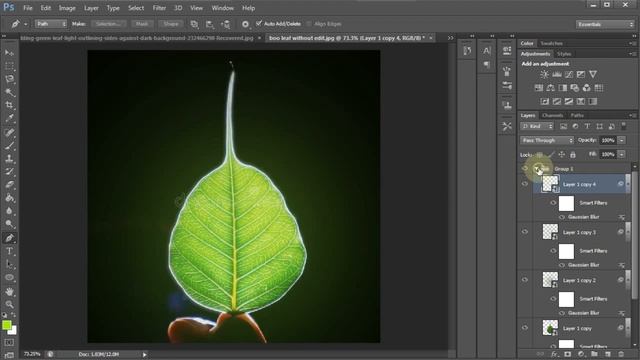Select the Brush tool
This screenshot has width=640, height=360.
[9, 145]
